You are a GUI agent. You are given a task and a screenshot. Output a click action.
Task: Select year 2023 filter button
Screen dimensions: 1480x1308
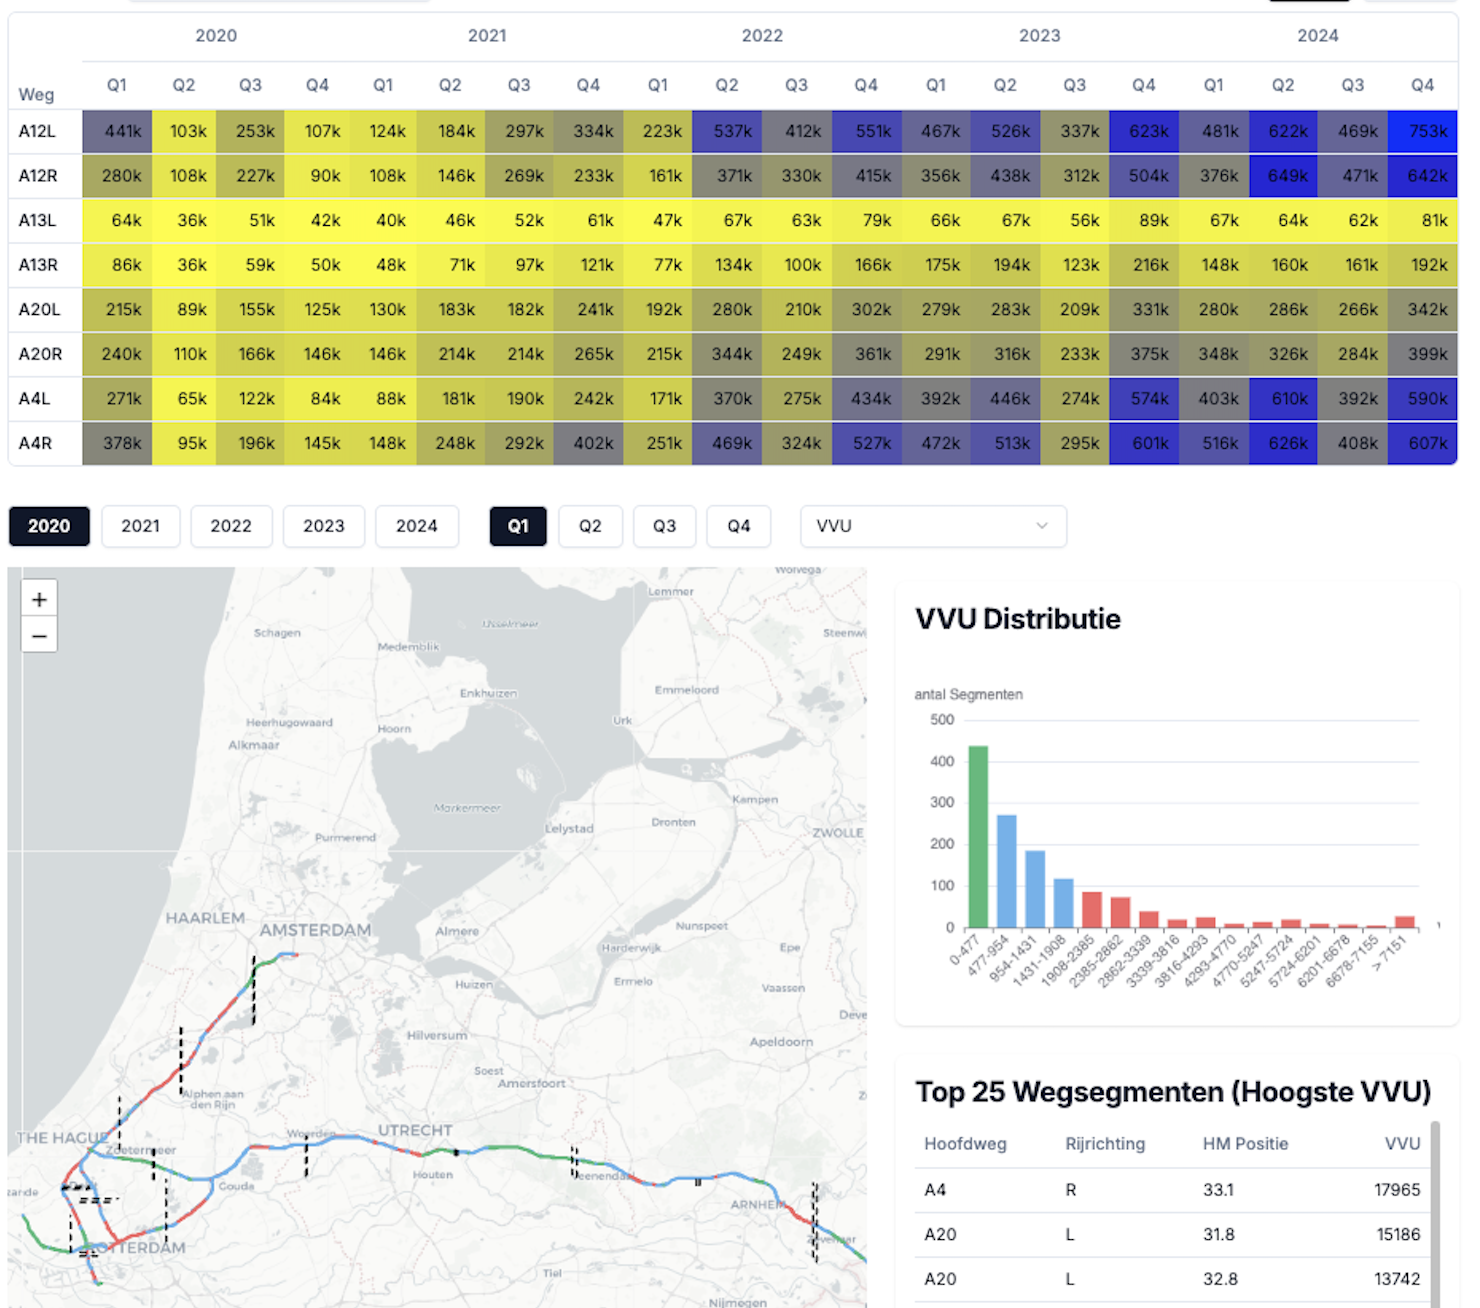point(324,526)
